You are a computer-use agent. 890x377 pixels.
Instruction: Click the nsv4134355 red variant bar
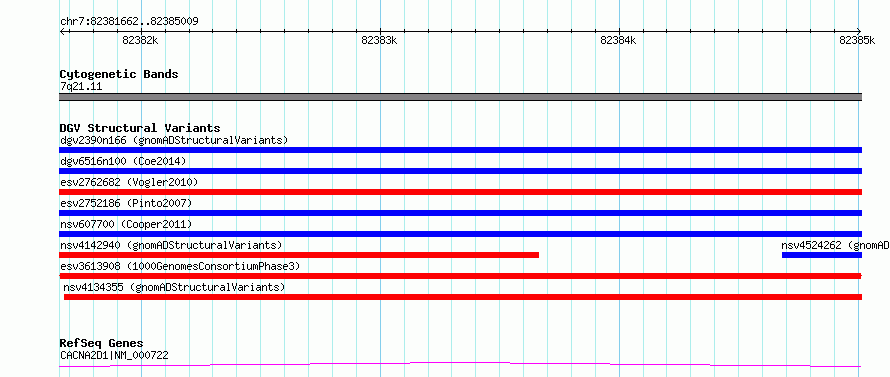[463, 297]
